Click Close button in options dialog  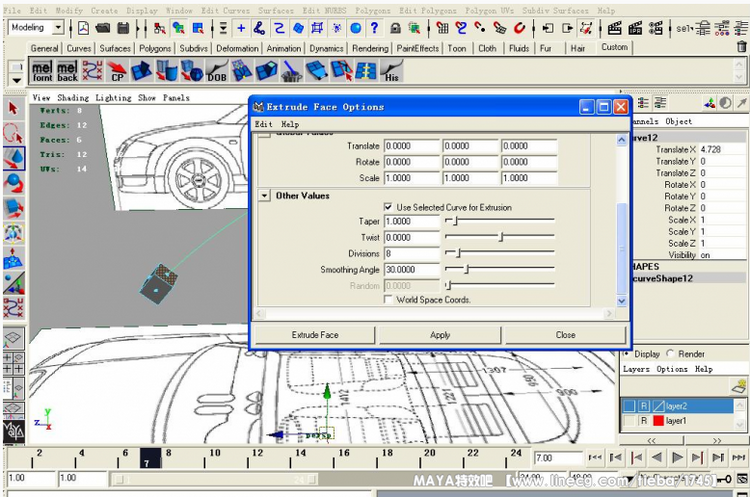pos(565,335)
